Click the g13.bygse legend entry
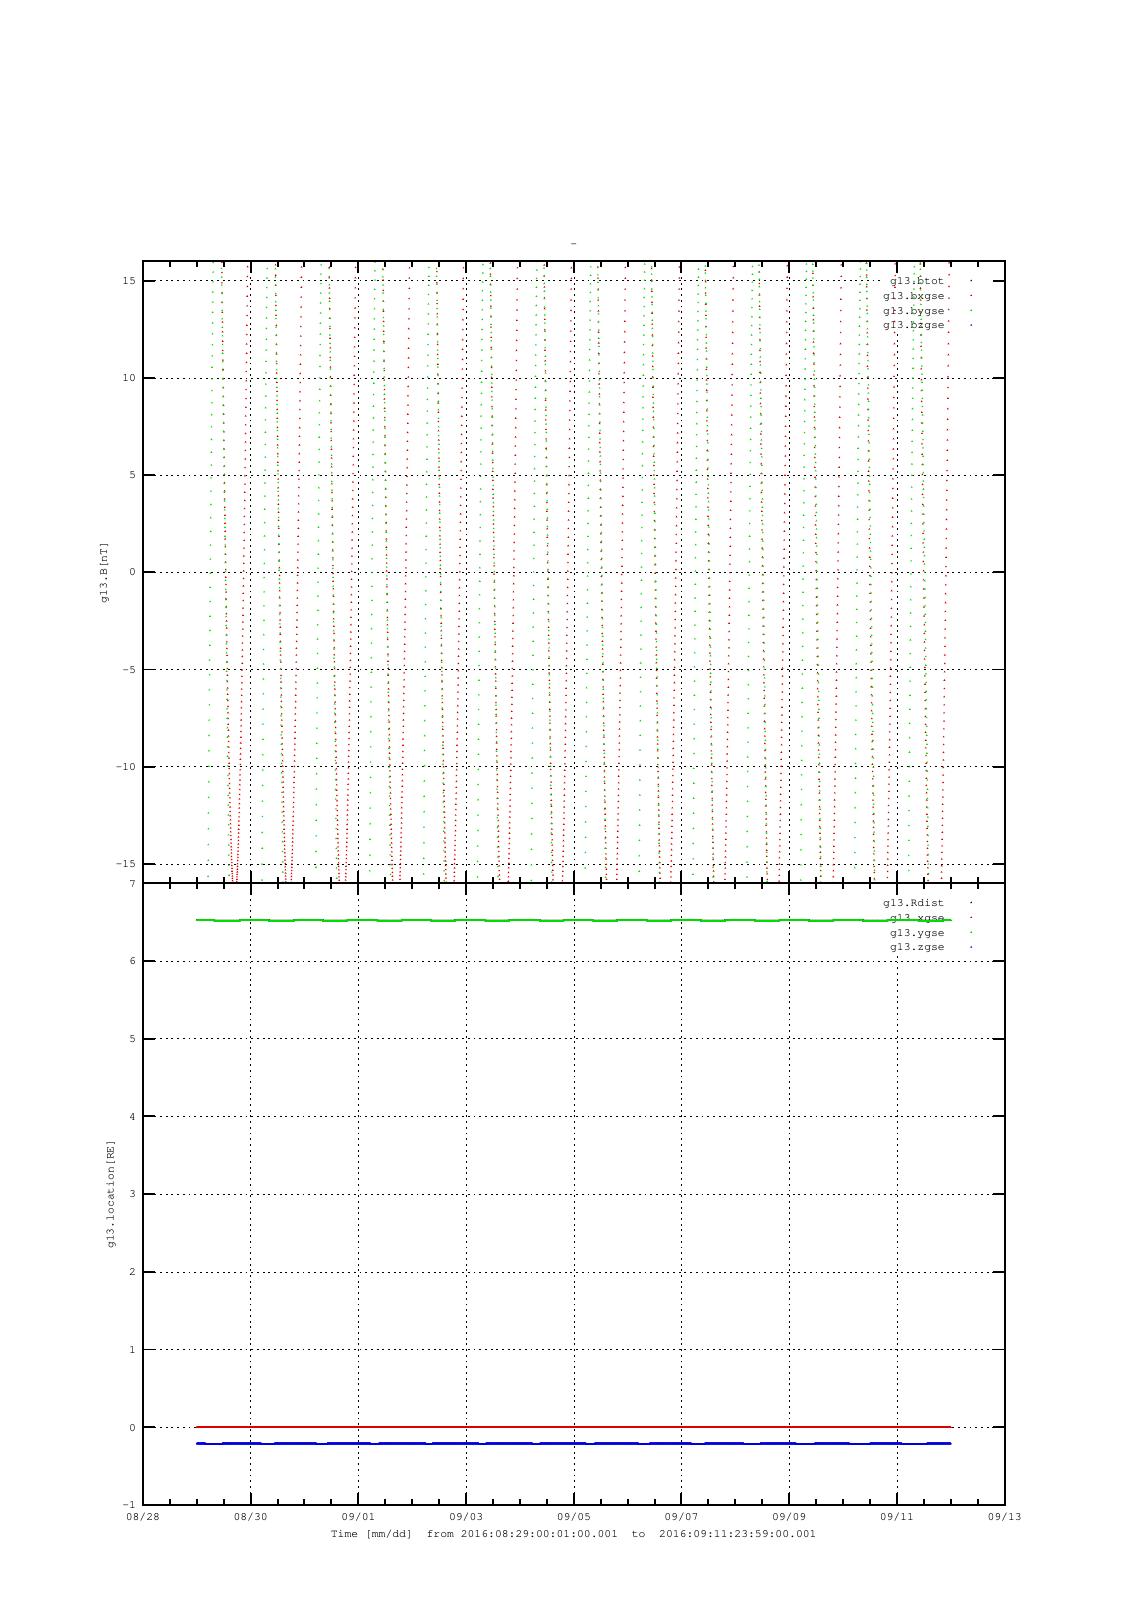 tap(914, 311)
